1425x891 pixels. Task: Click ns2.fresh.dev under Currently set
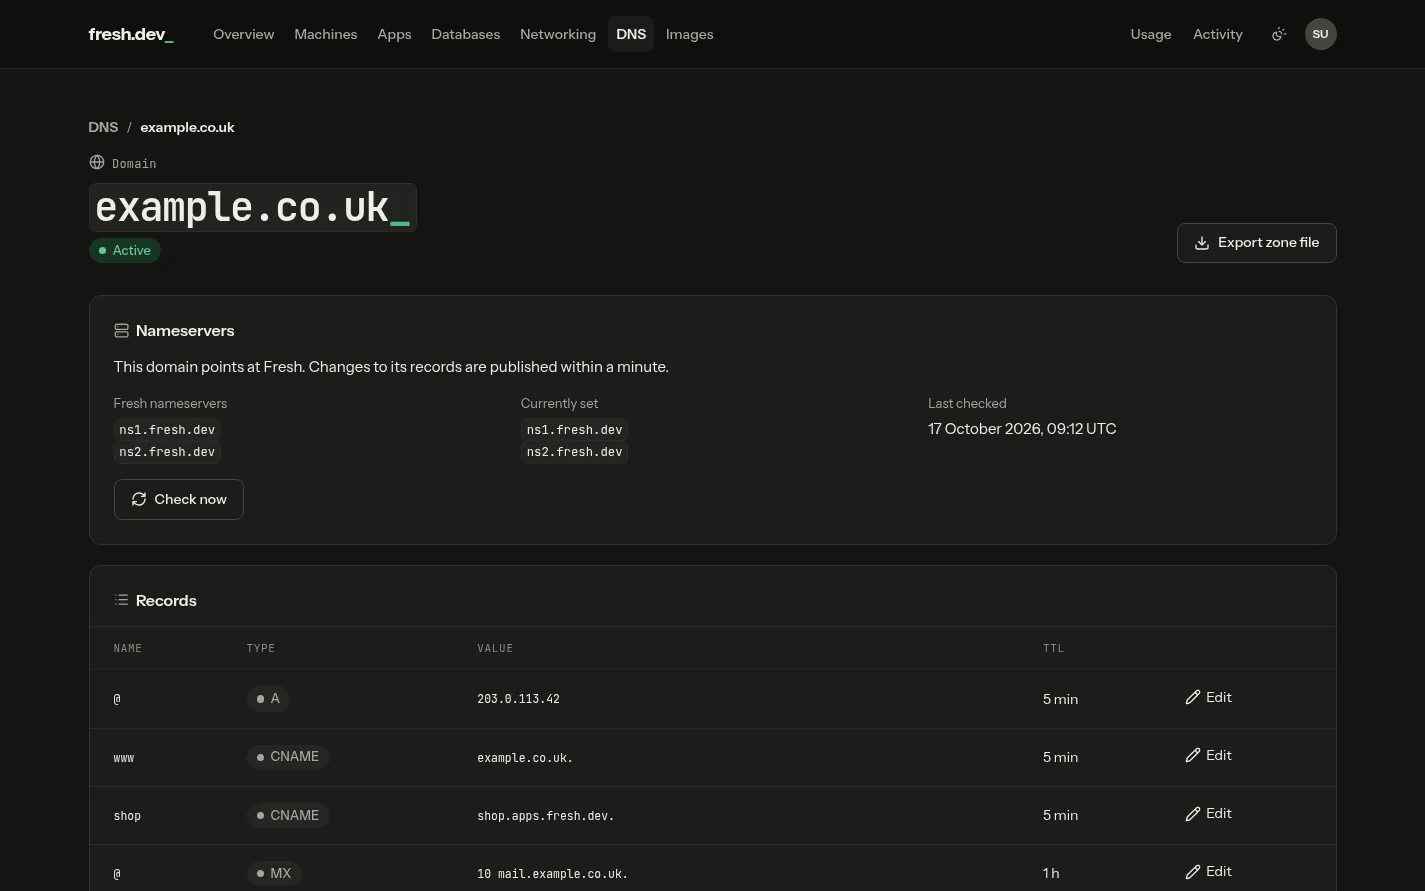click(x=574, y=452)
